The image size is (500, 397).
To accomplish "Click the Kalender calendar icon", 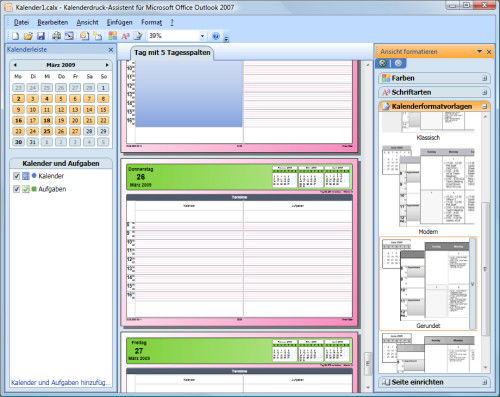I will tap(26, 176).
